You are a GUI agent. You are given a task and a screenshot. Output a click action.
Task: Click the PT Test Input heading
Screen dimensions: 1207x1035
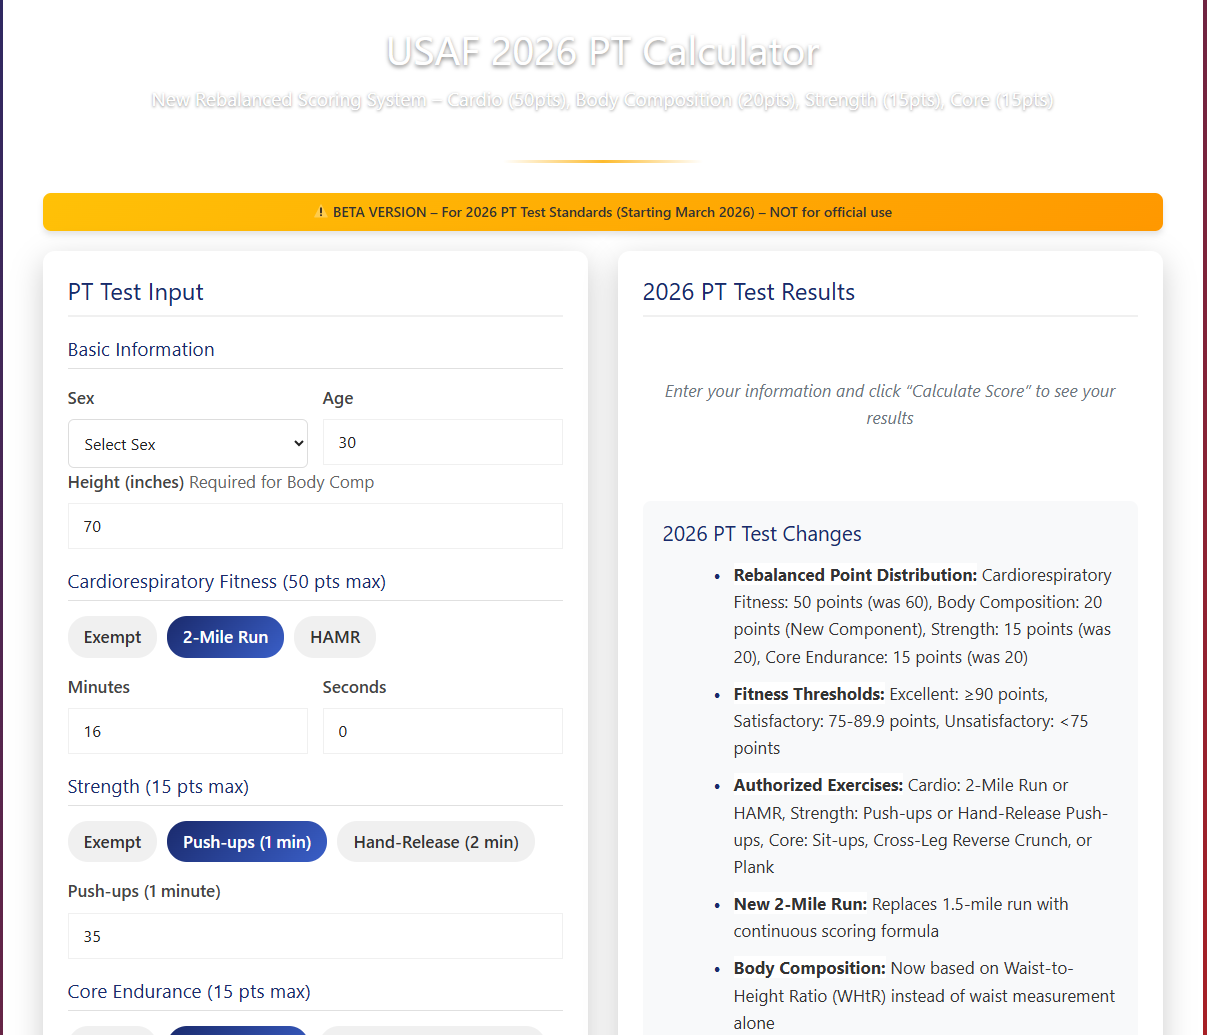[135, 292]
